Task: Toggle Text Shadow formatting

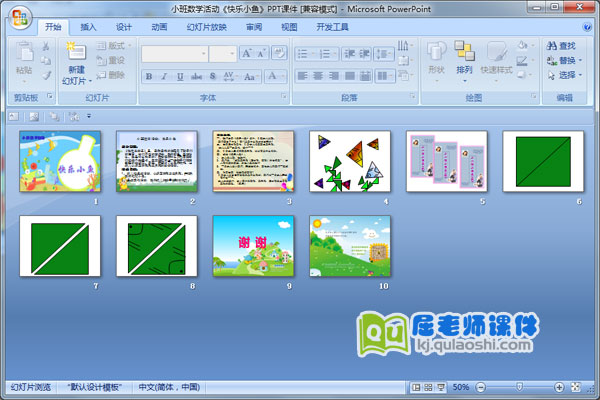Action: point(213,77)
